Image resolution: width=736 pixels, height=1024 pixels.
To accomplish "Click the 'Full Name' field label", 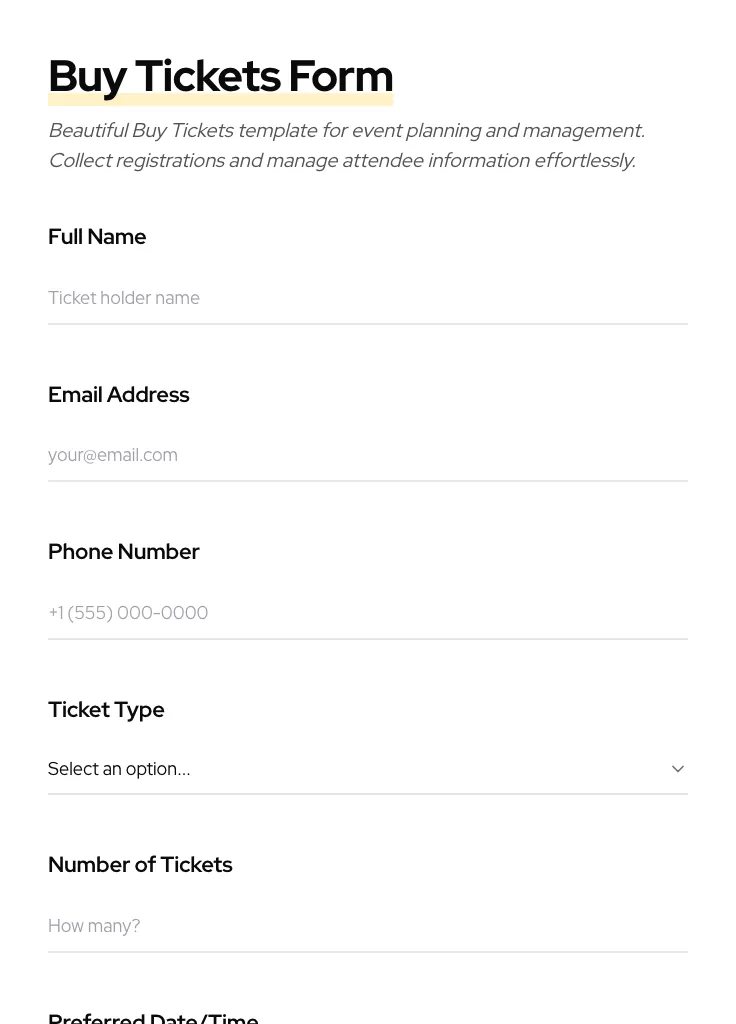I will click(x=97, y=237).
